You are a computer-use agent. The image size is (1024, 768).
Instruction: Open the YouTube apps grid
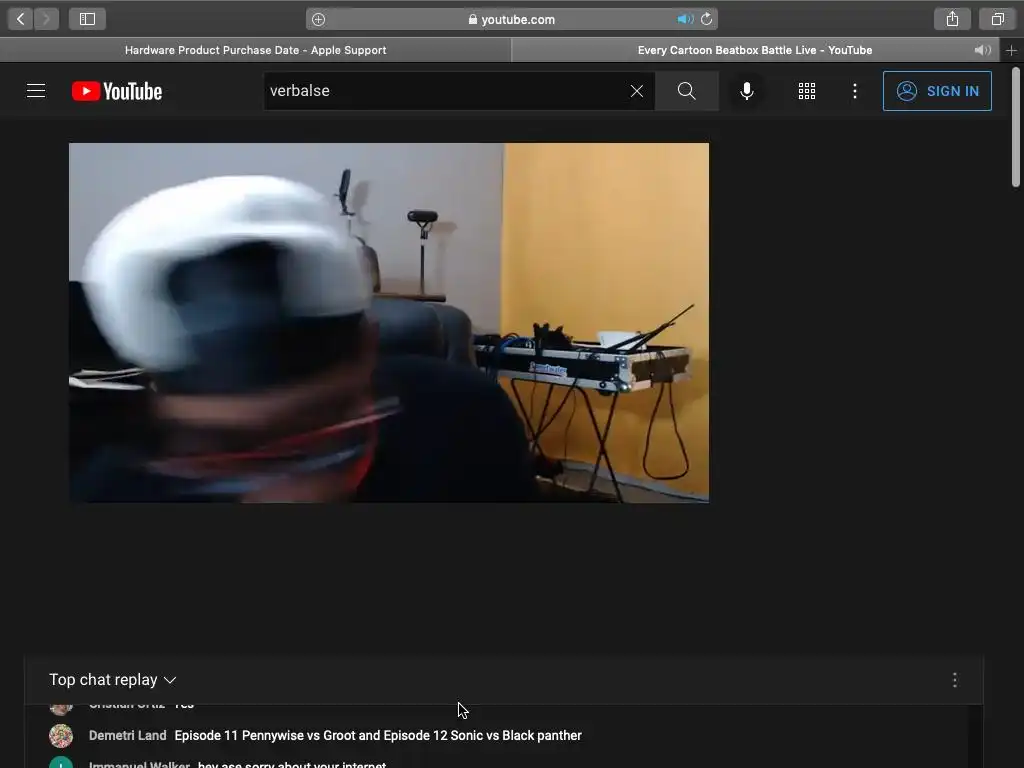[807, 91]
